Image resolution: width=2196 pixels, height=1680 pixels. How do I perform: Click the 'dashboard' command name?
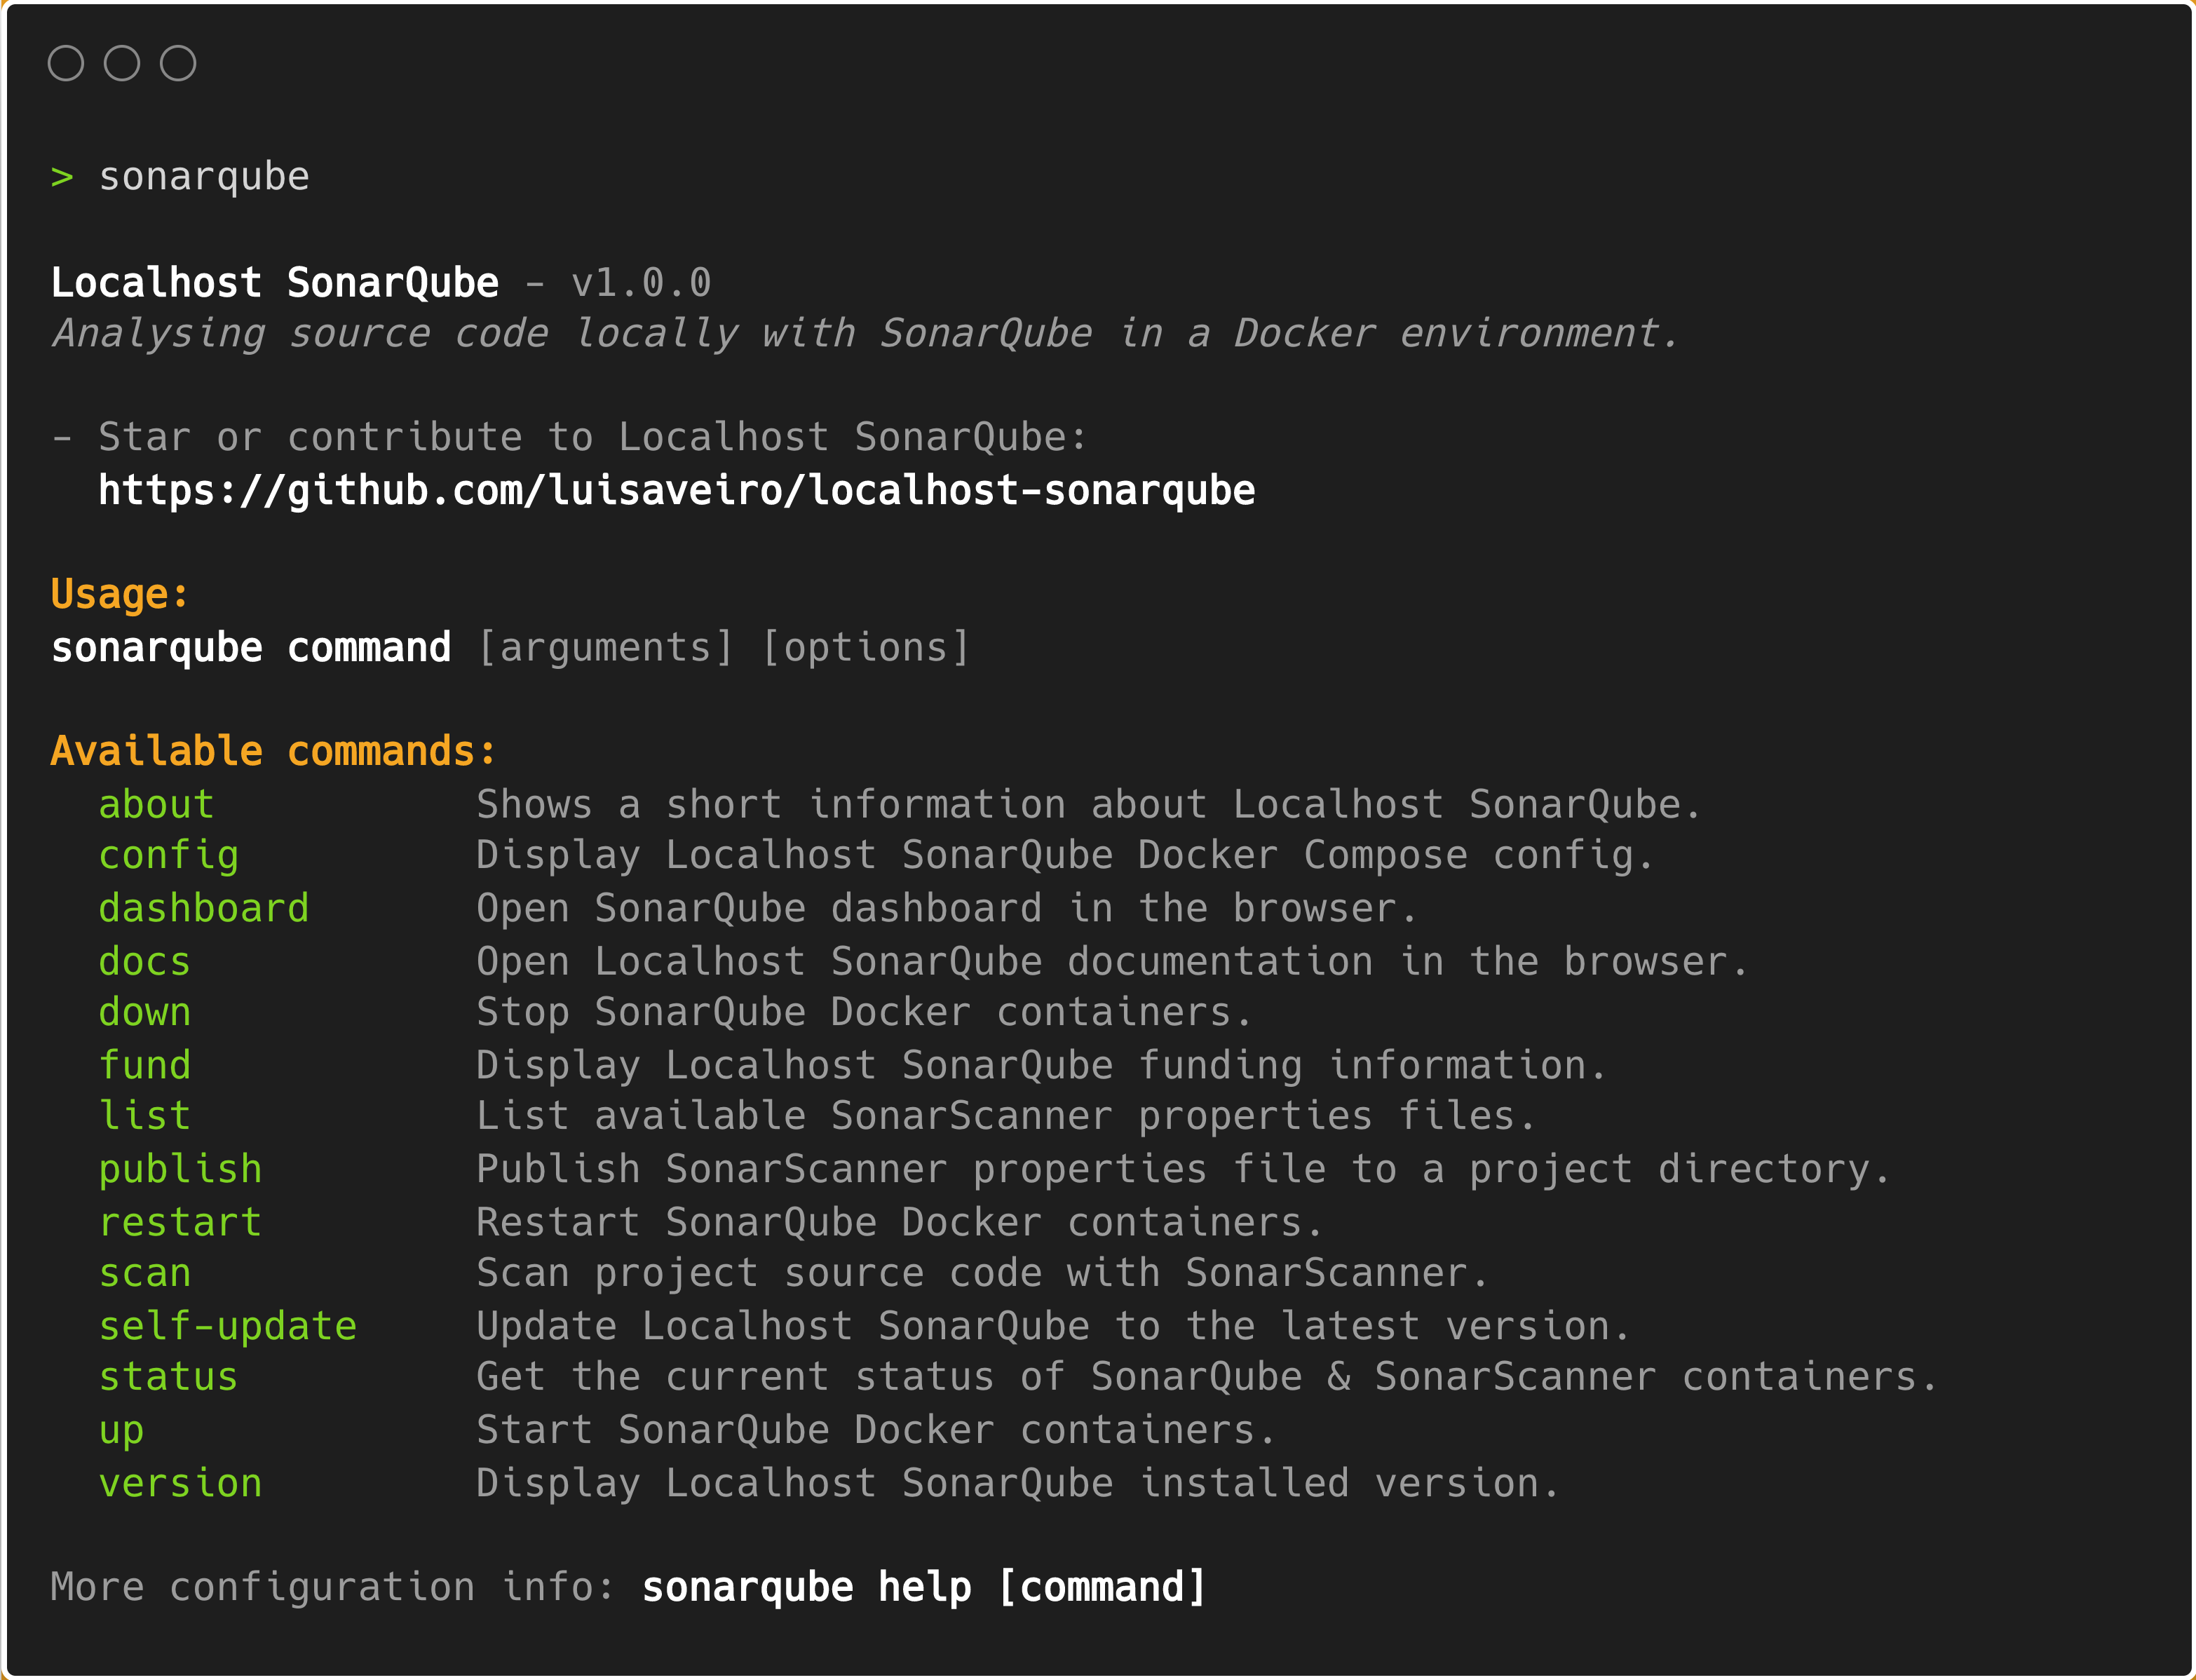tap(204, 908)
